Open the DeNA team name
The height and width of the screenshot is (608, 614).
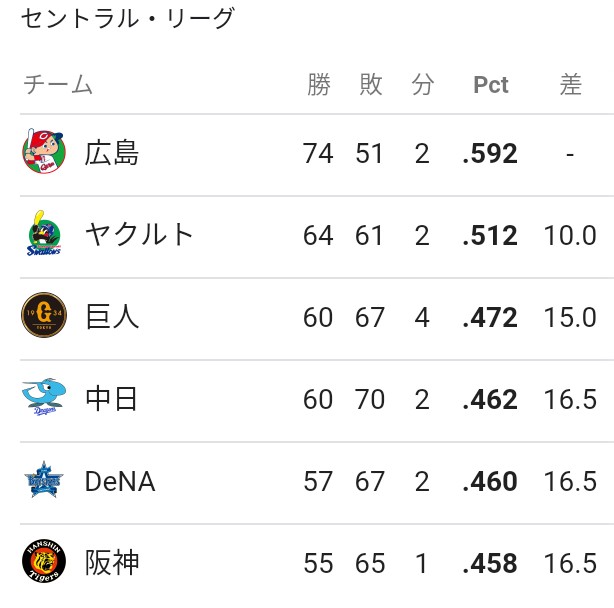pos(120,481)
